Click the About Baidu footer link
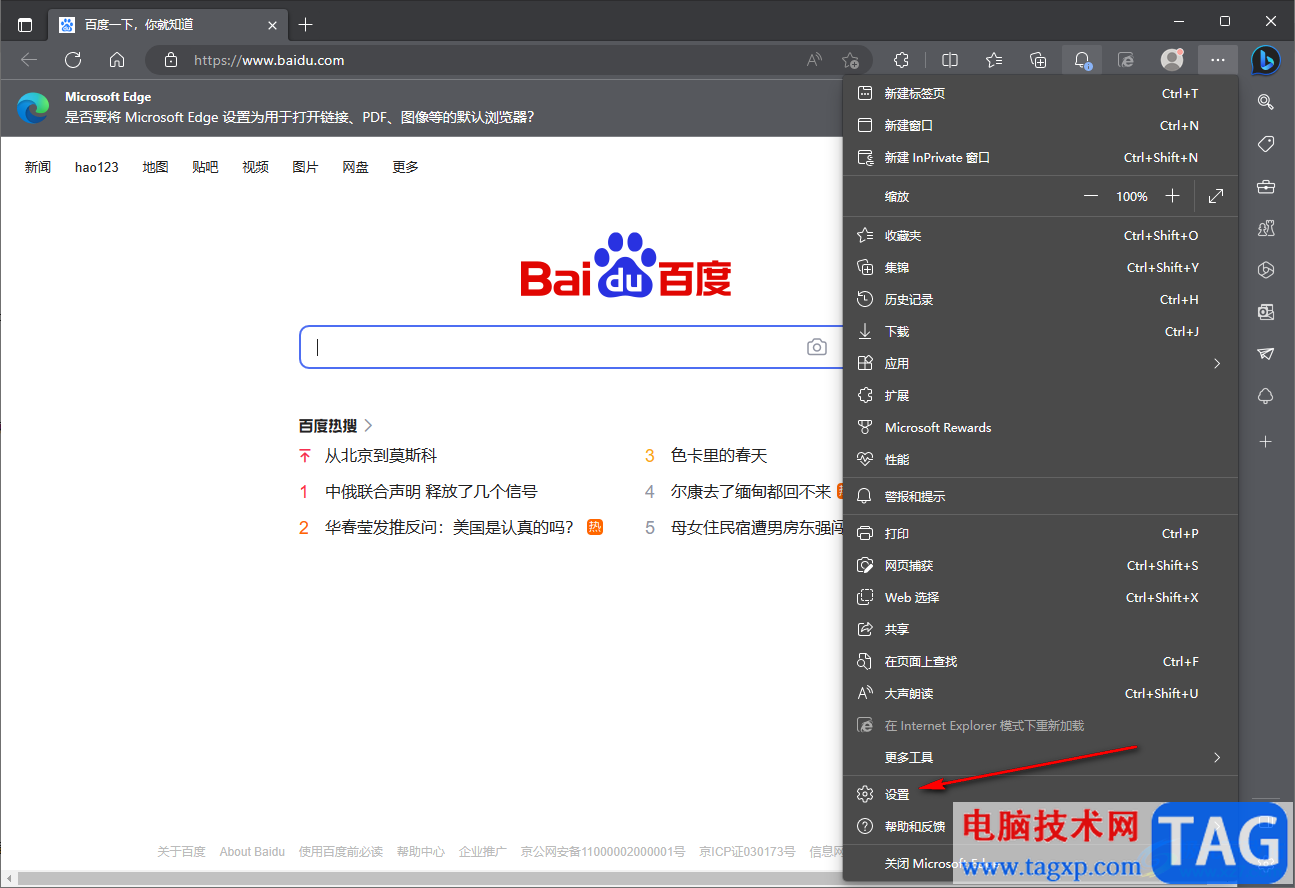 [x=252, y=852]
